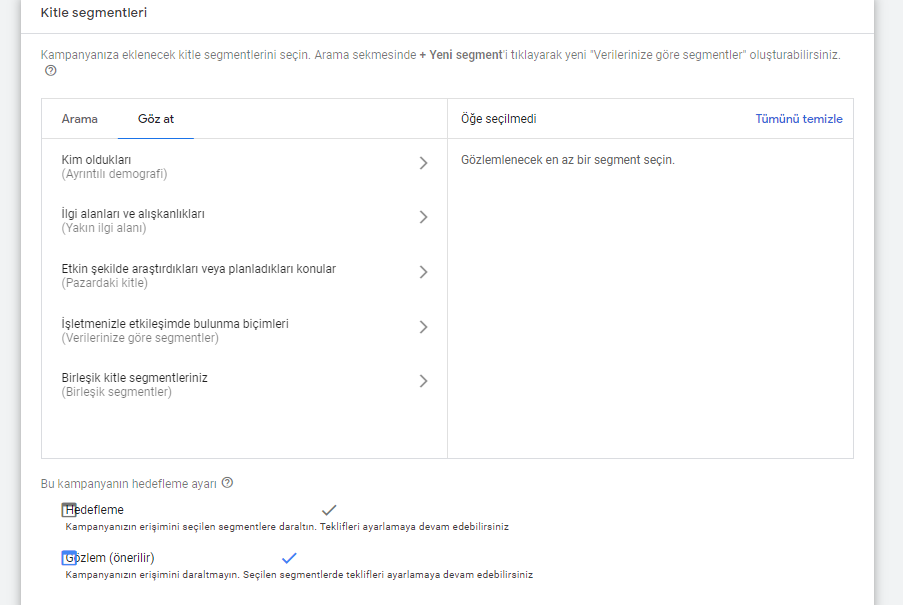Click Tümünü temizle link
903x605 pixels.
click(x=798, y=119)
